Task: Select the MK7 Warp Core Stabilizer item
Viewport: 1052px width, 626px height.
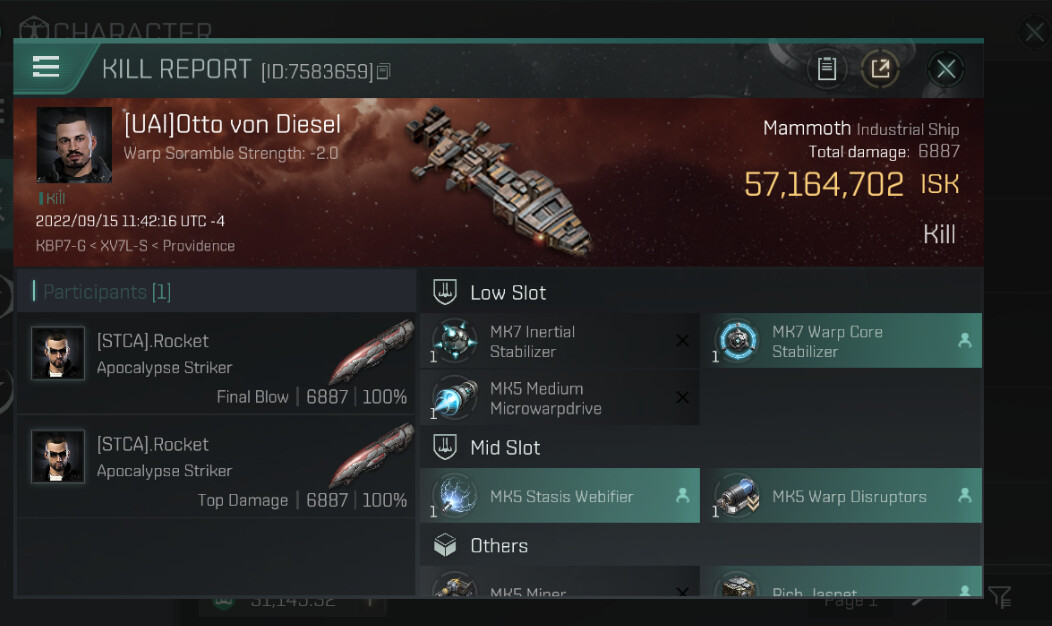Action: [x=841, y=341]
